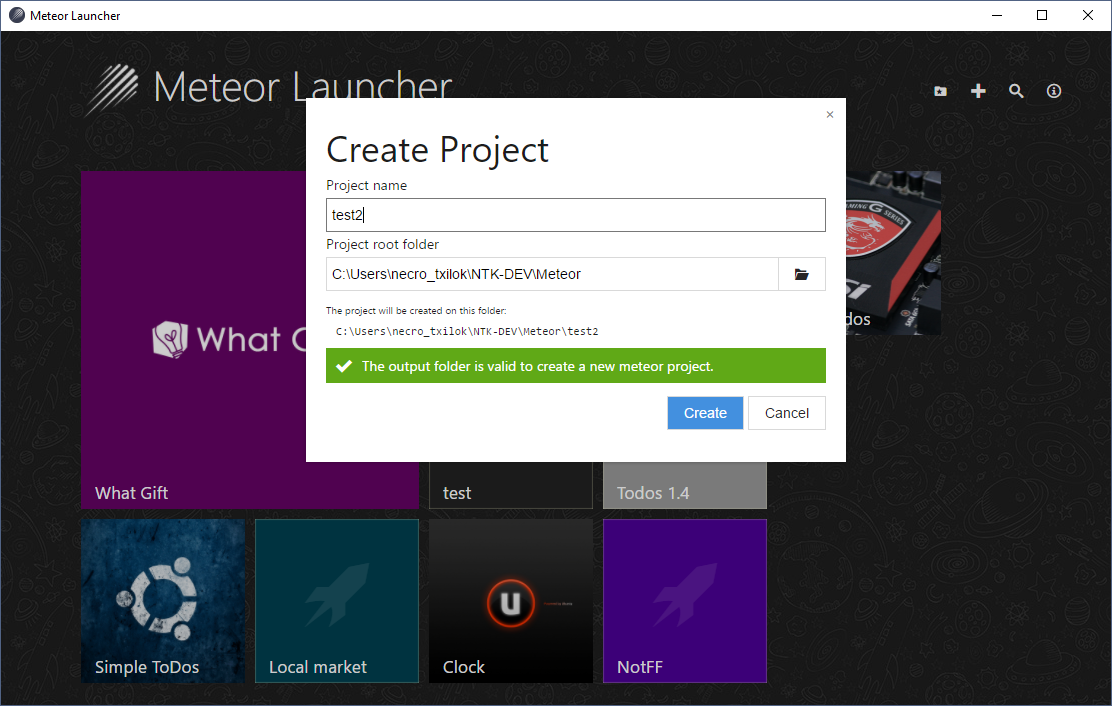Browse for project root folder

801,274
